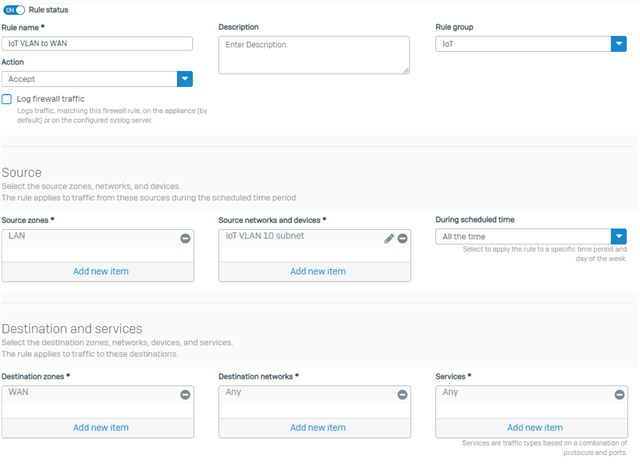Remove Any from Destination networks
Viewport: 640px width, 465px height.
tap(402, 395)
